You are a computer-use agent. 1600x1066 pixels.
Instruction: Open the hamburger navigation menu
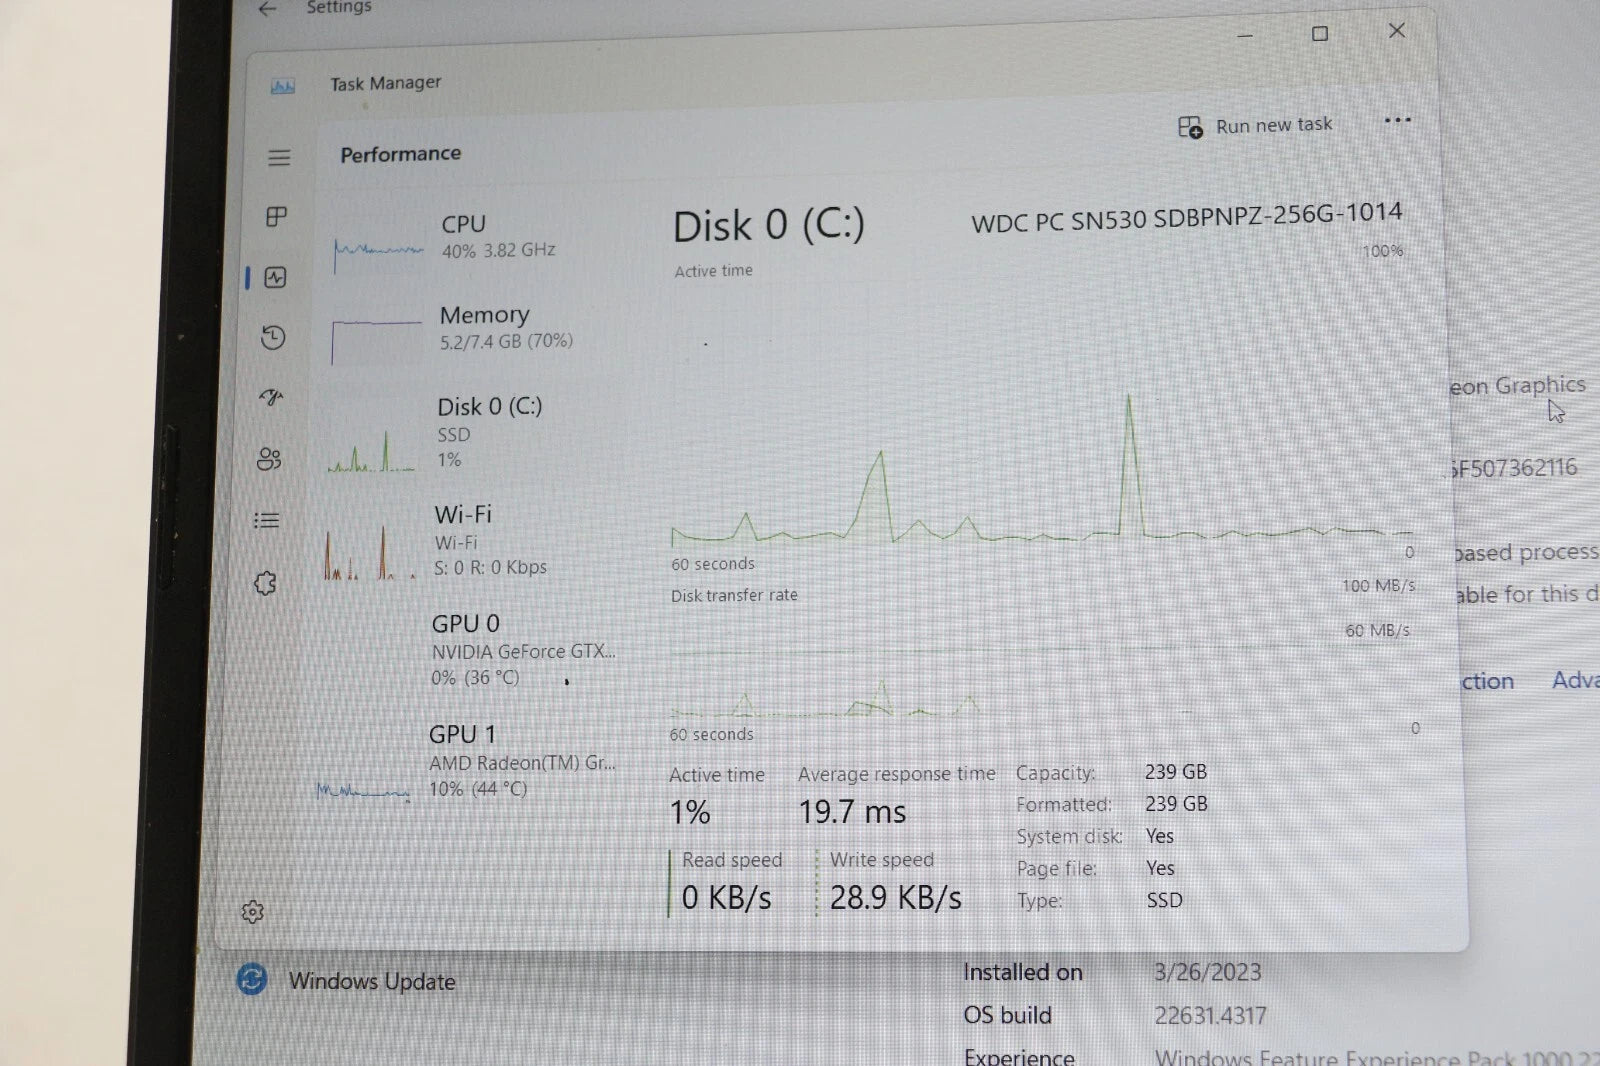(x=279, y=158)
